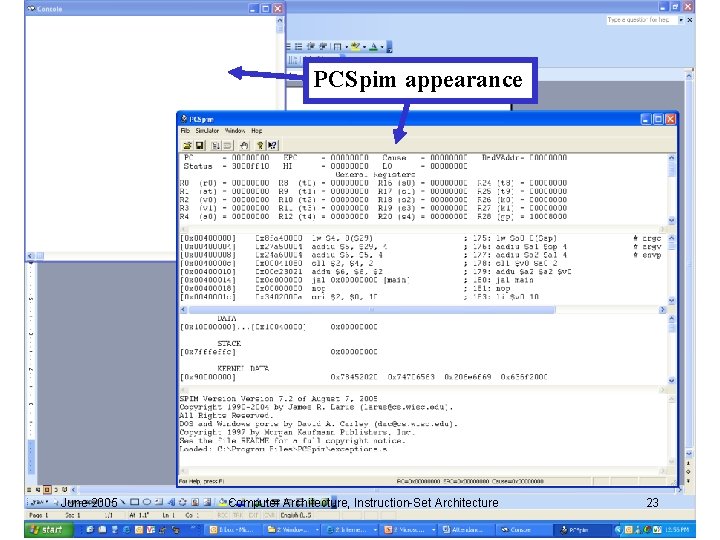Click the context help arrow-question icon in PCSpim
This screenshot has height=540, width=720.
272,146
